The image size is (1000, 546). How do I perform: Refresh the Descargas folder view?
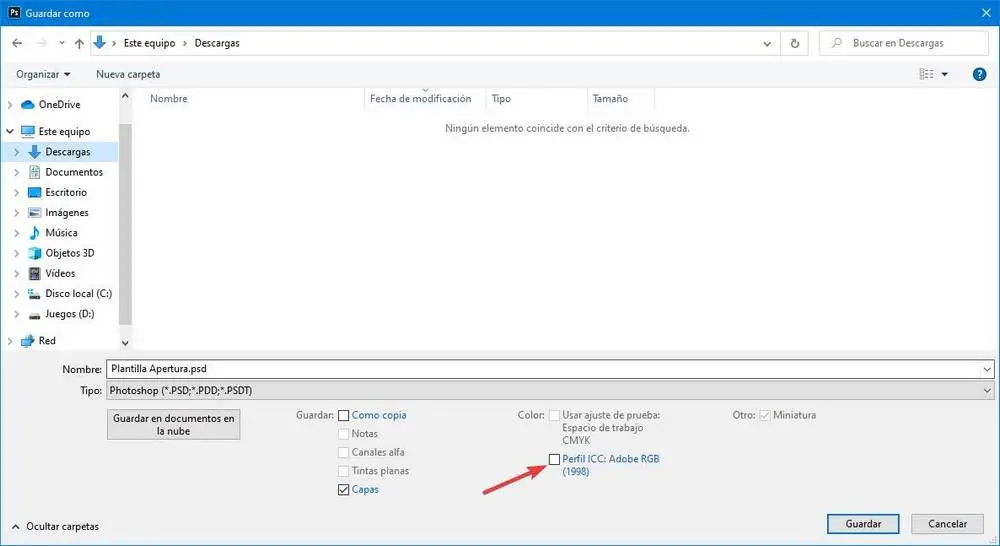click(795, 43)
